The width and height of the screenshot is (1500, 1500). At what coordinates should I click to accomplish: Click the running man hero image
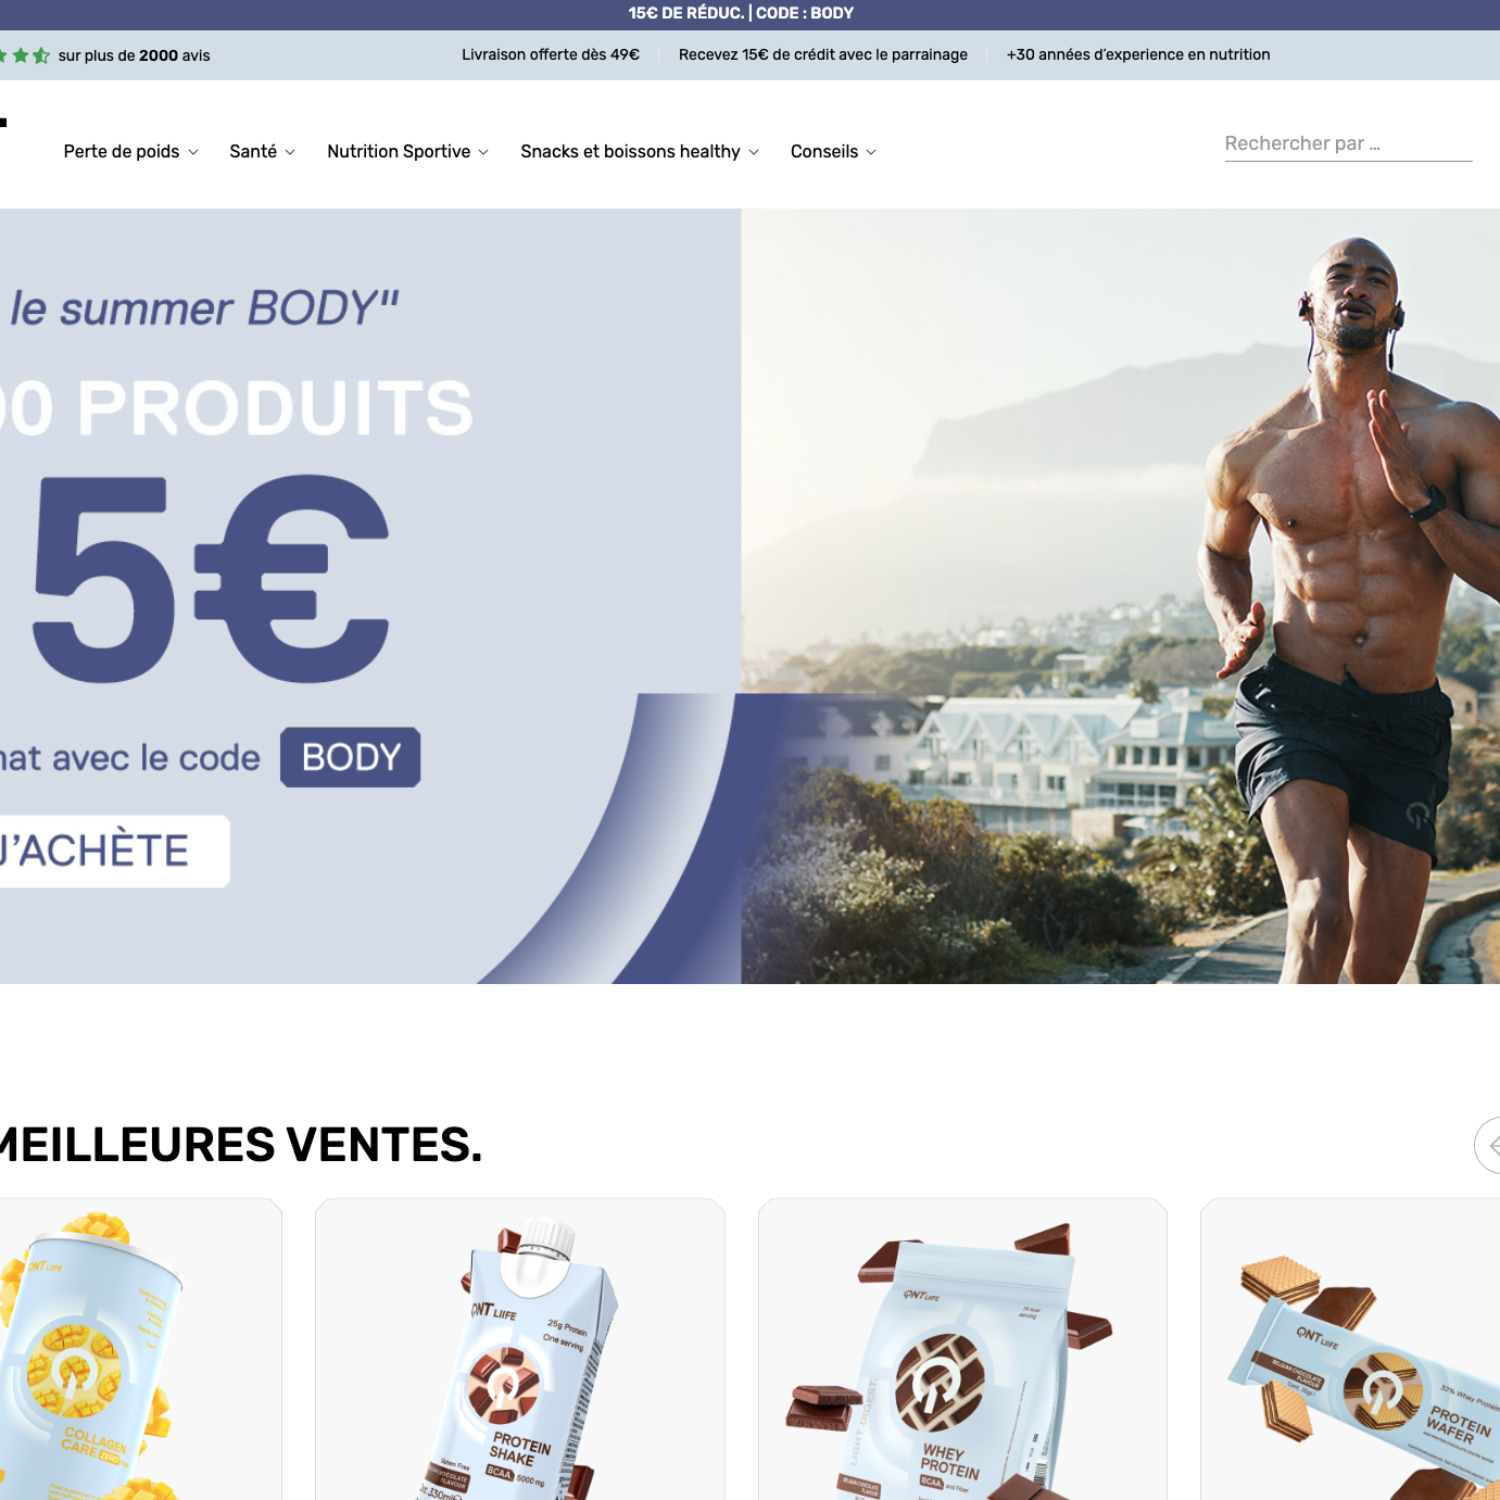coord(1120,596)
